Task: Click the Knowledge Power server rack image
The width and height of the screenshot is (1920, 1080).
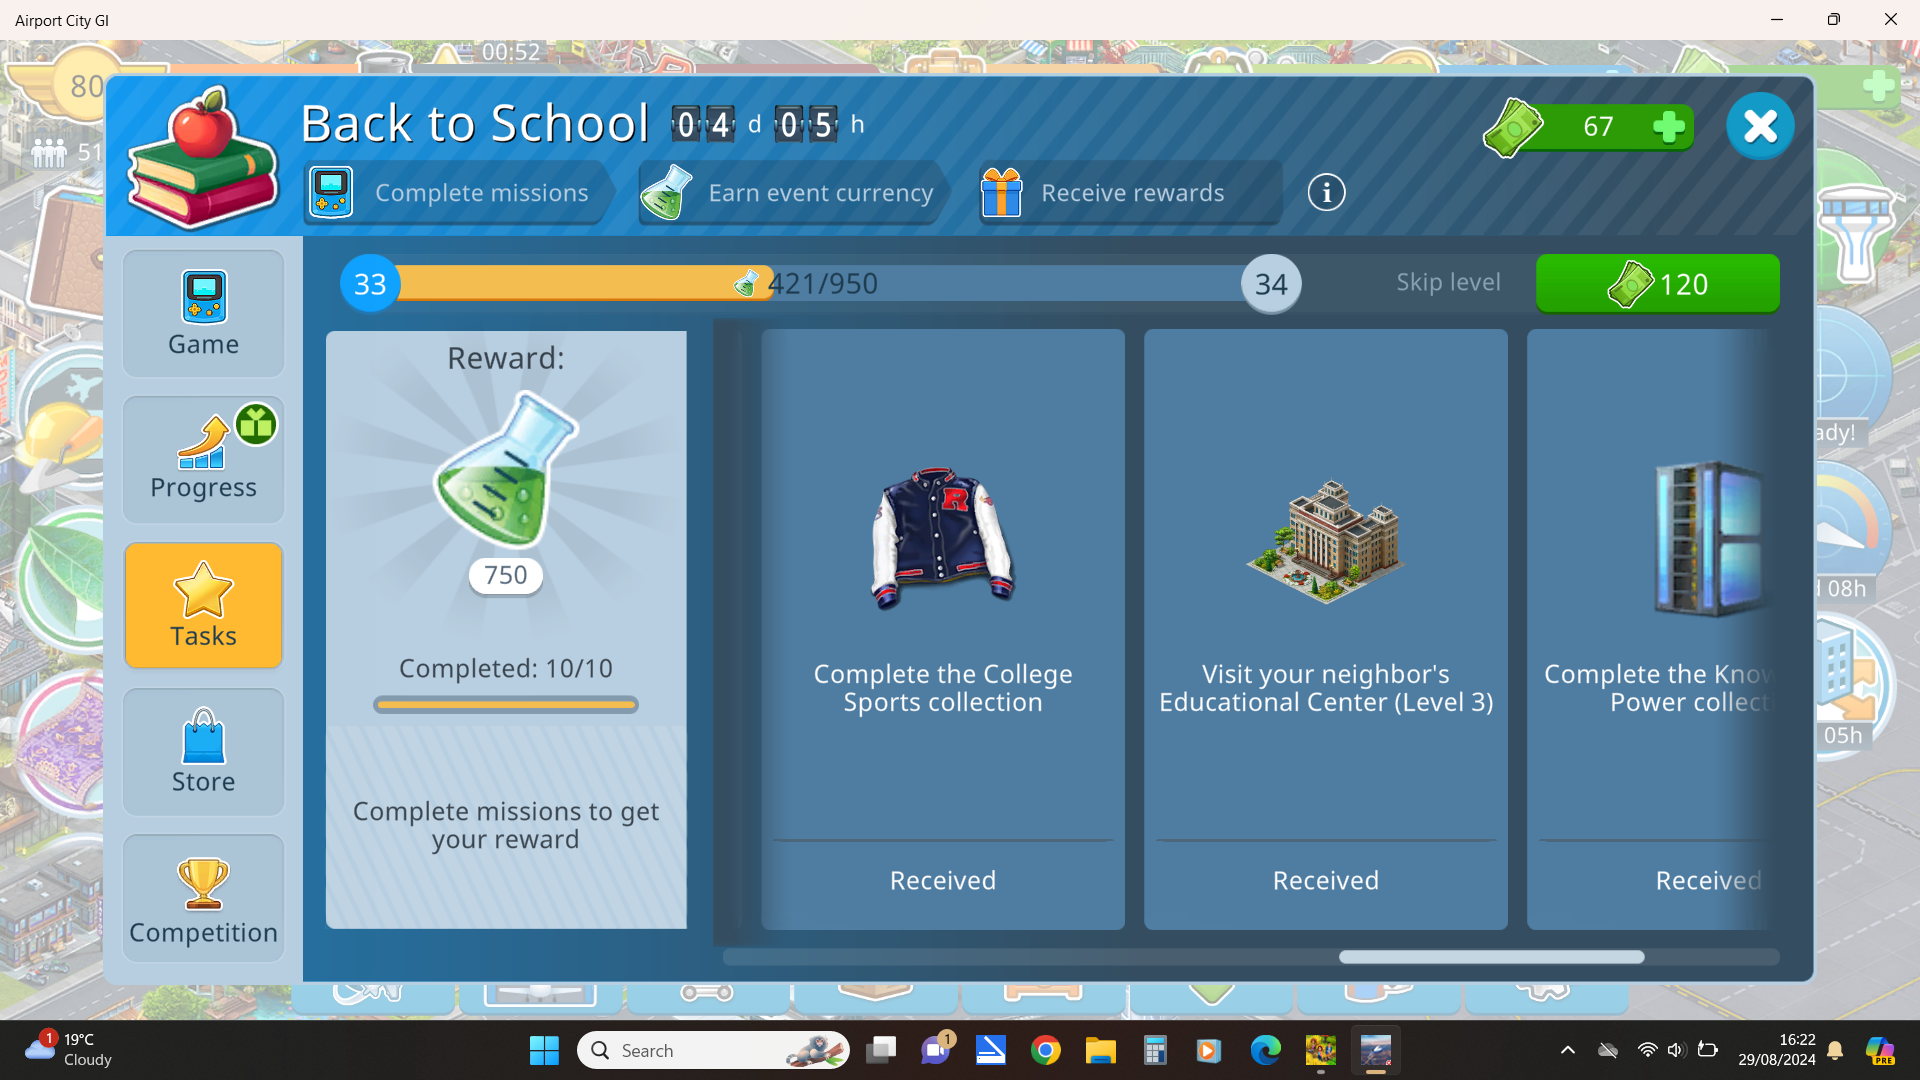Action: pyautogui.click(x=1708, y=538)
